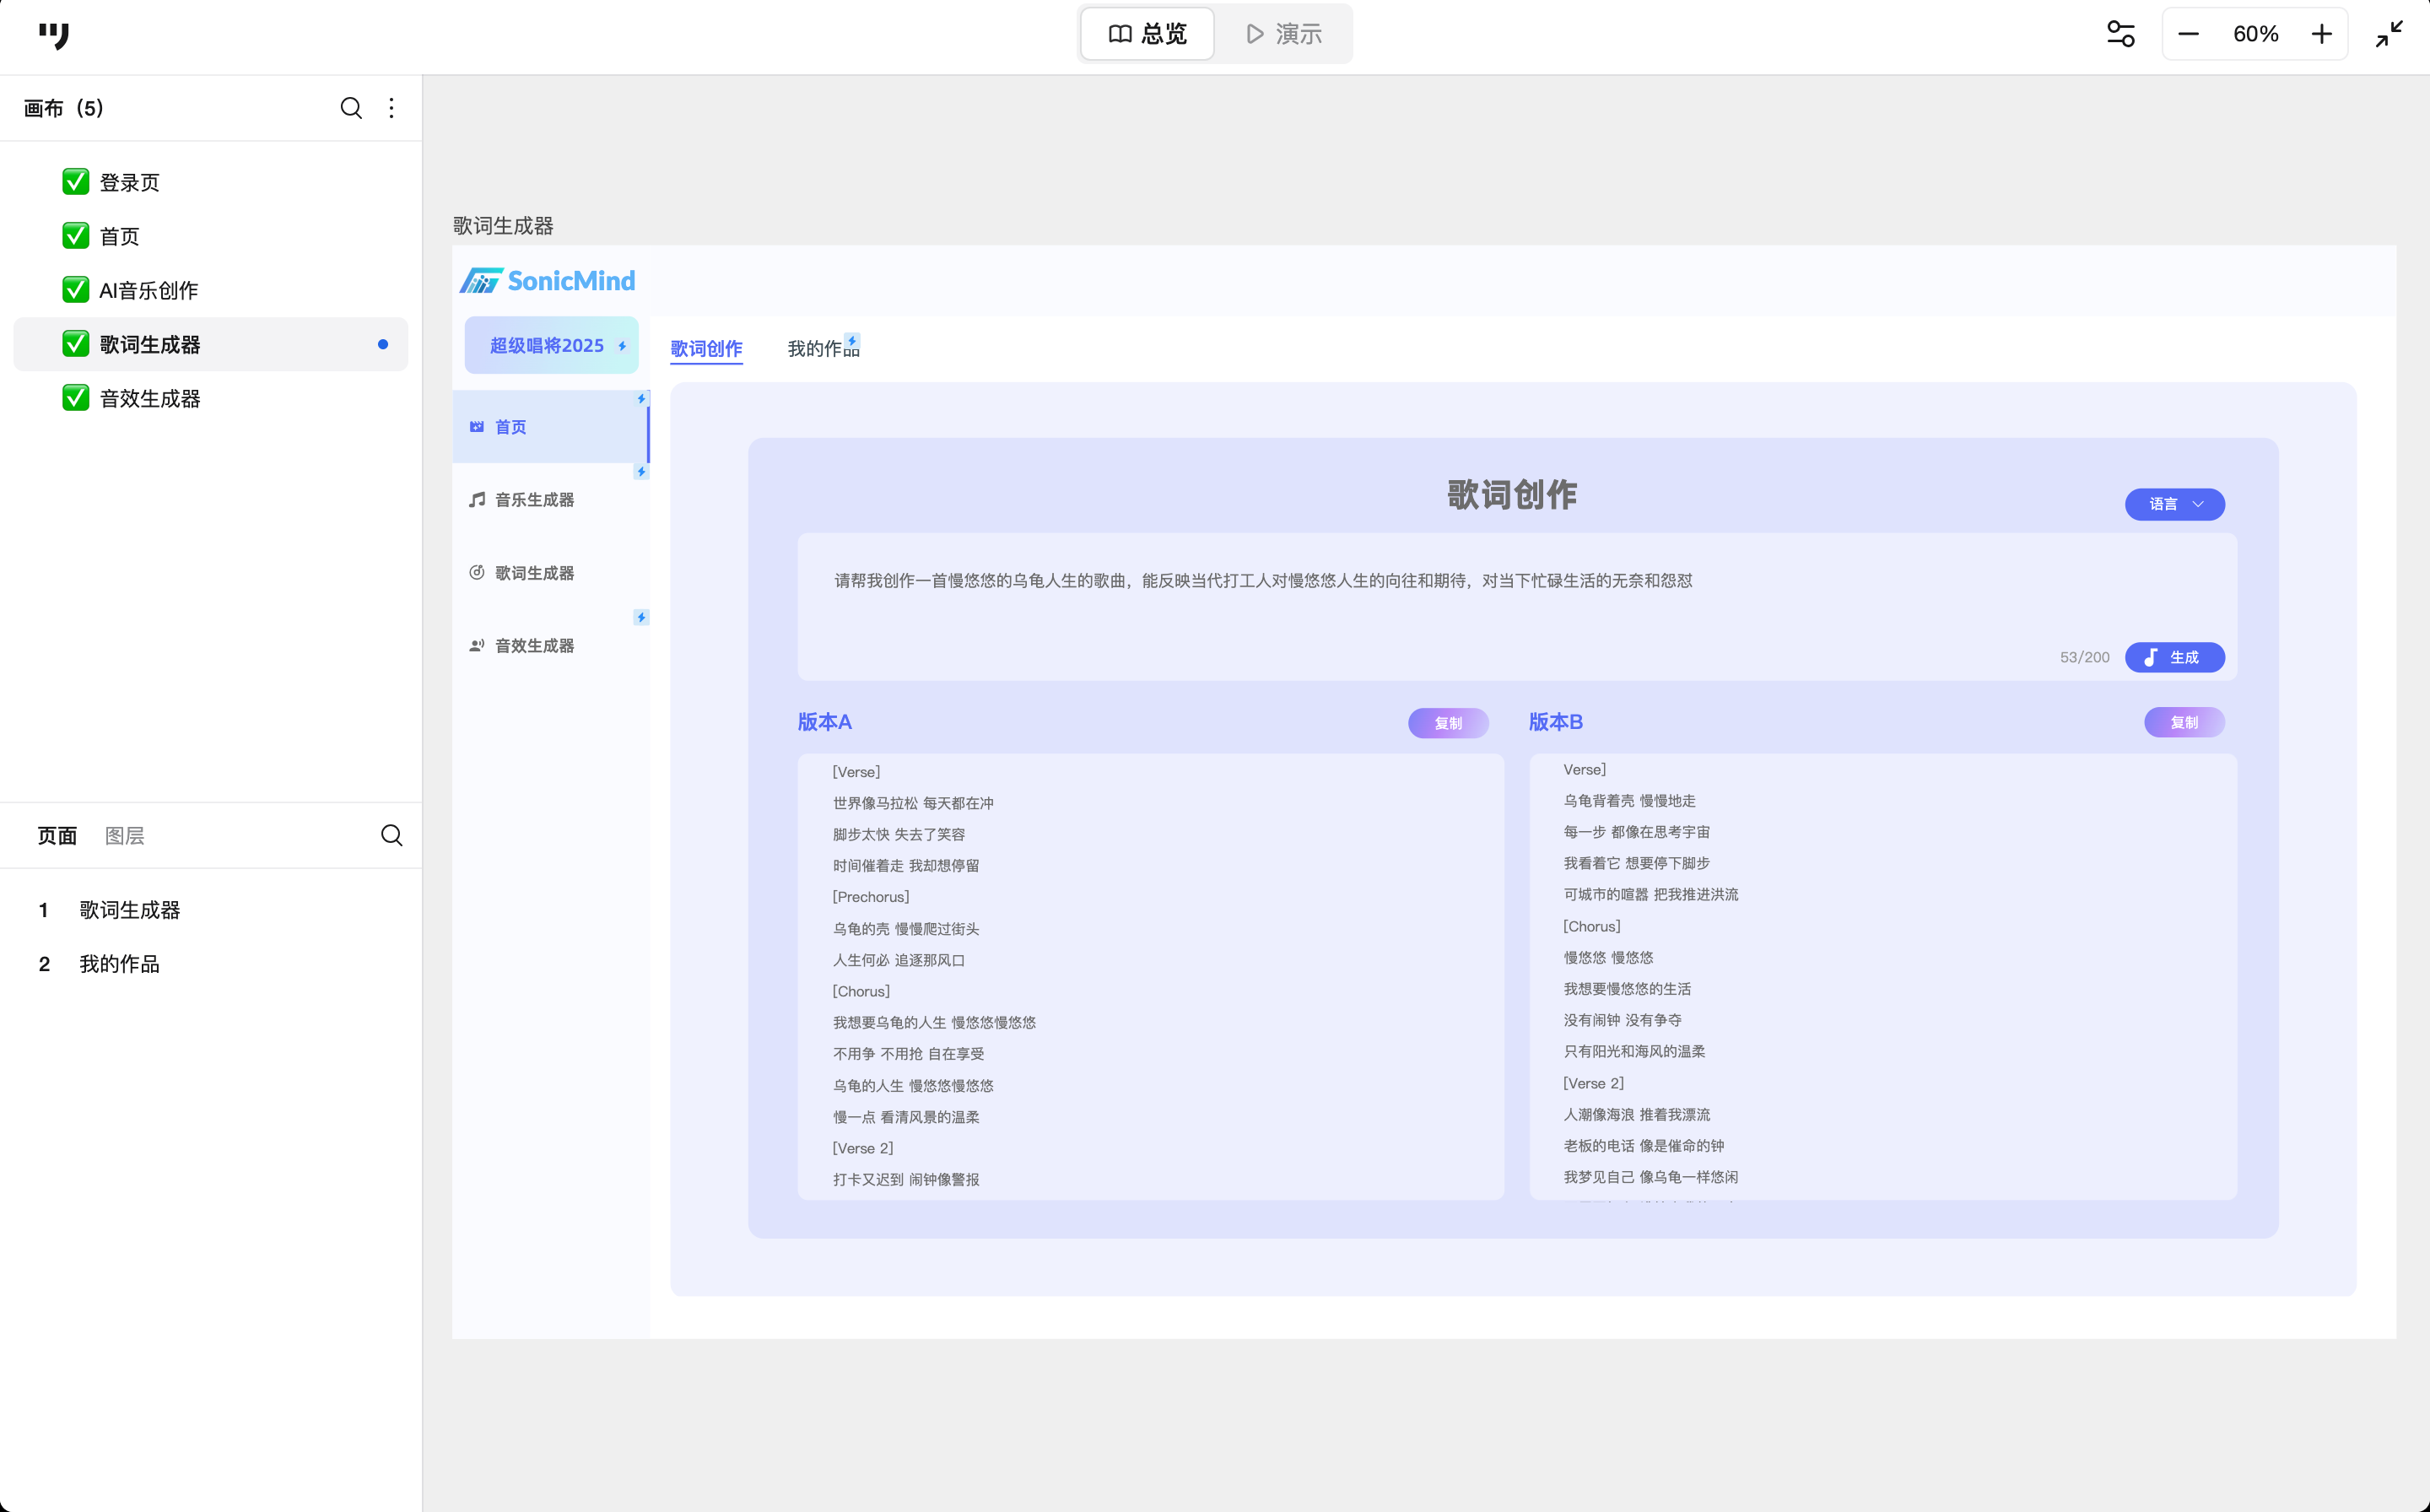Expand the 语言 language dropdown
2430x1512 pixels.
(x=2174, y=504)
